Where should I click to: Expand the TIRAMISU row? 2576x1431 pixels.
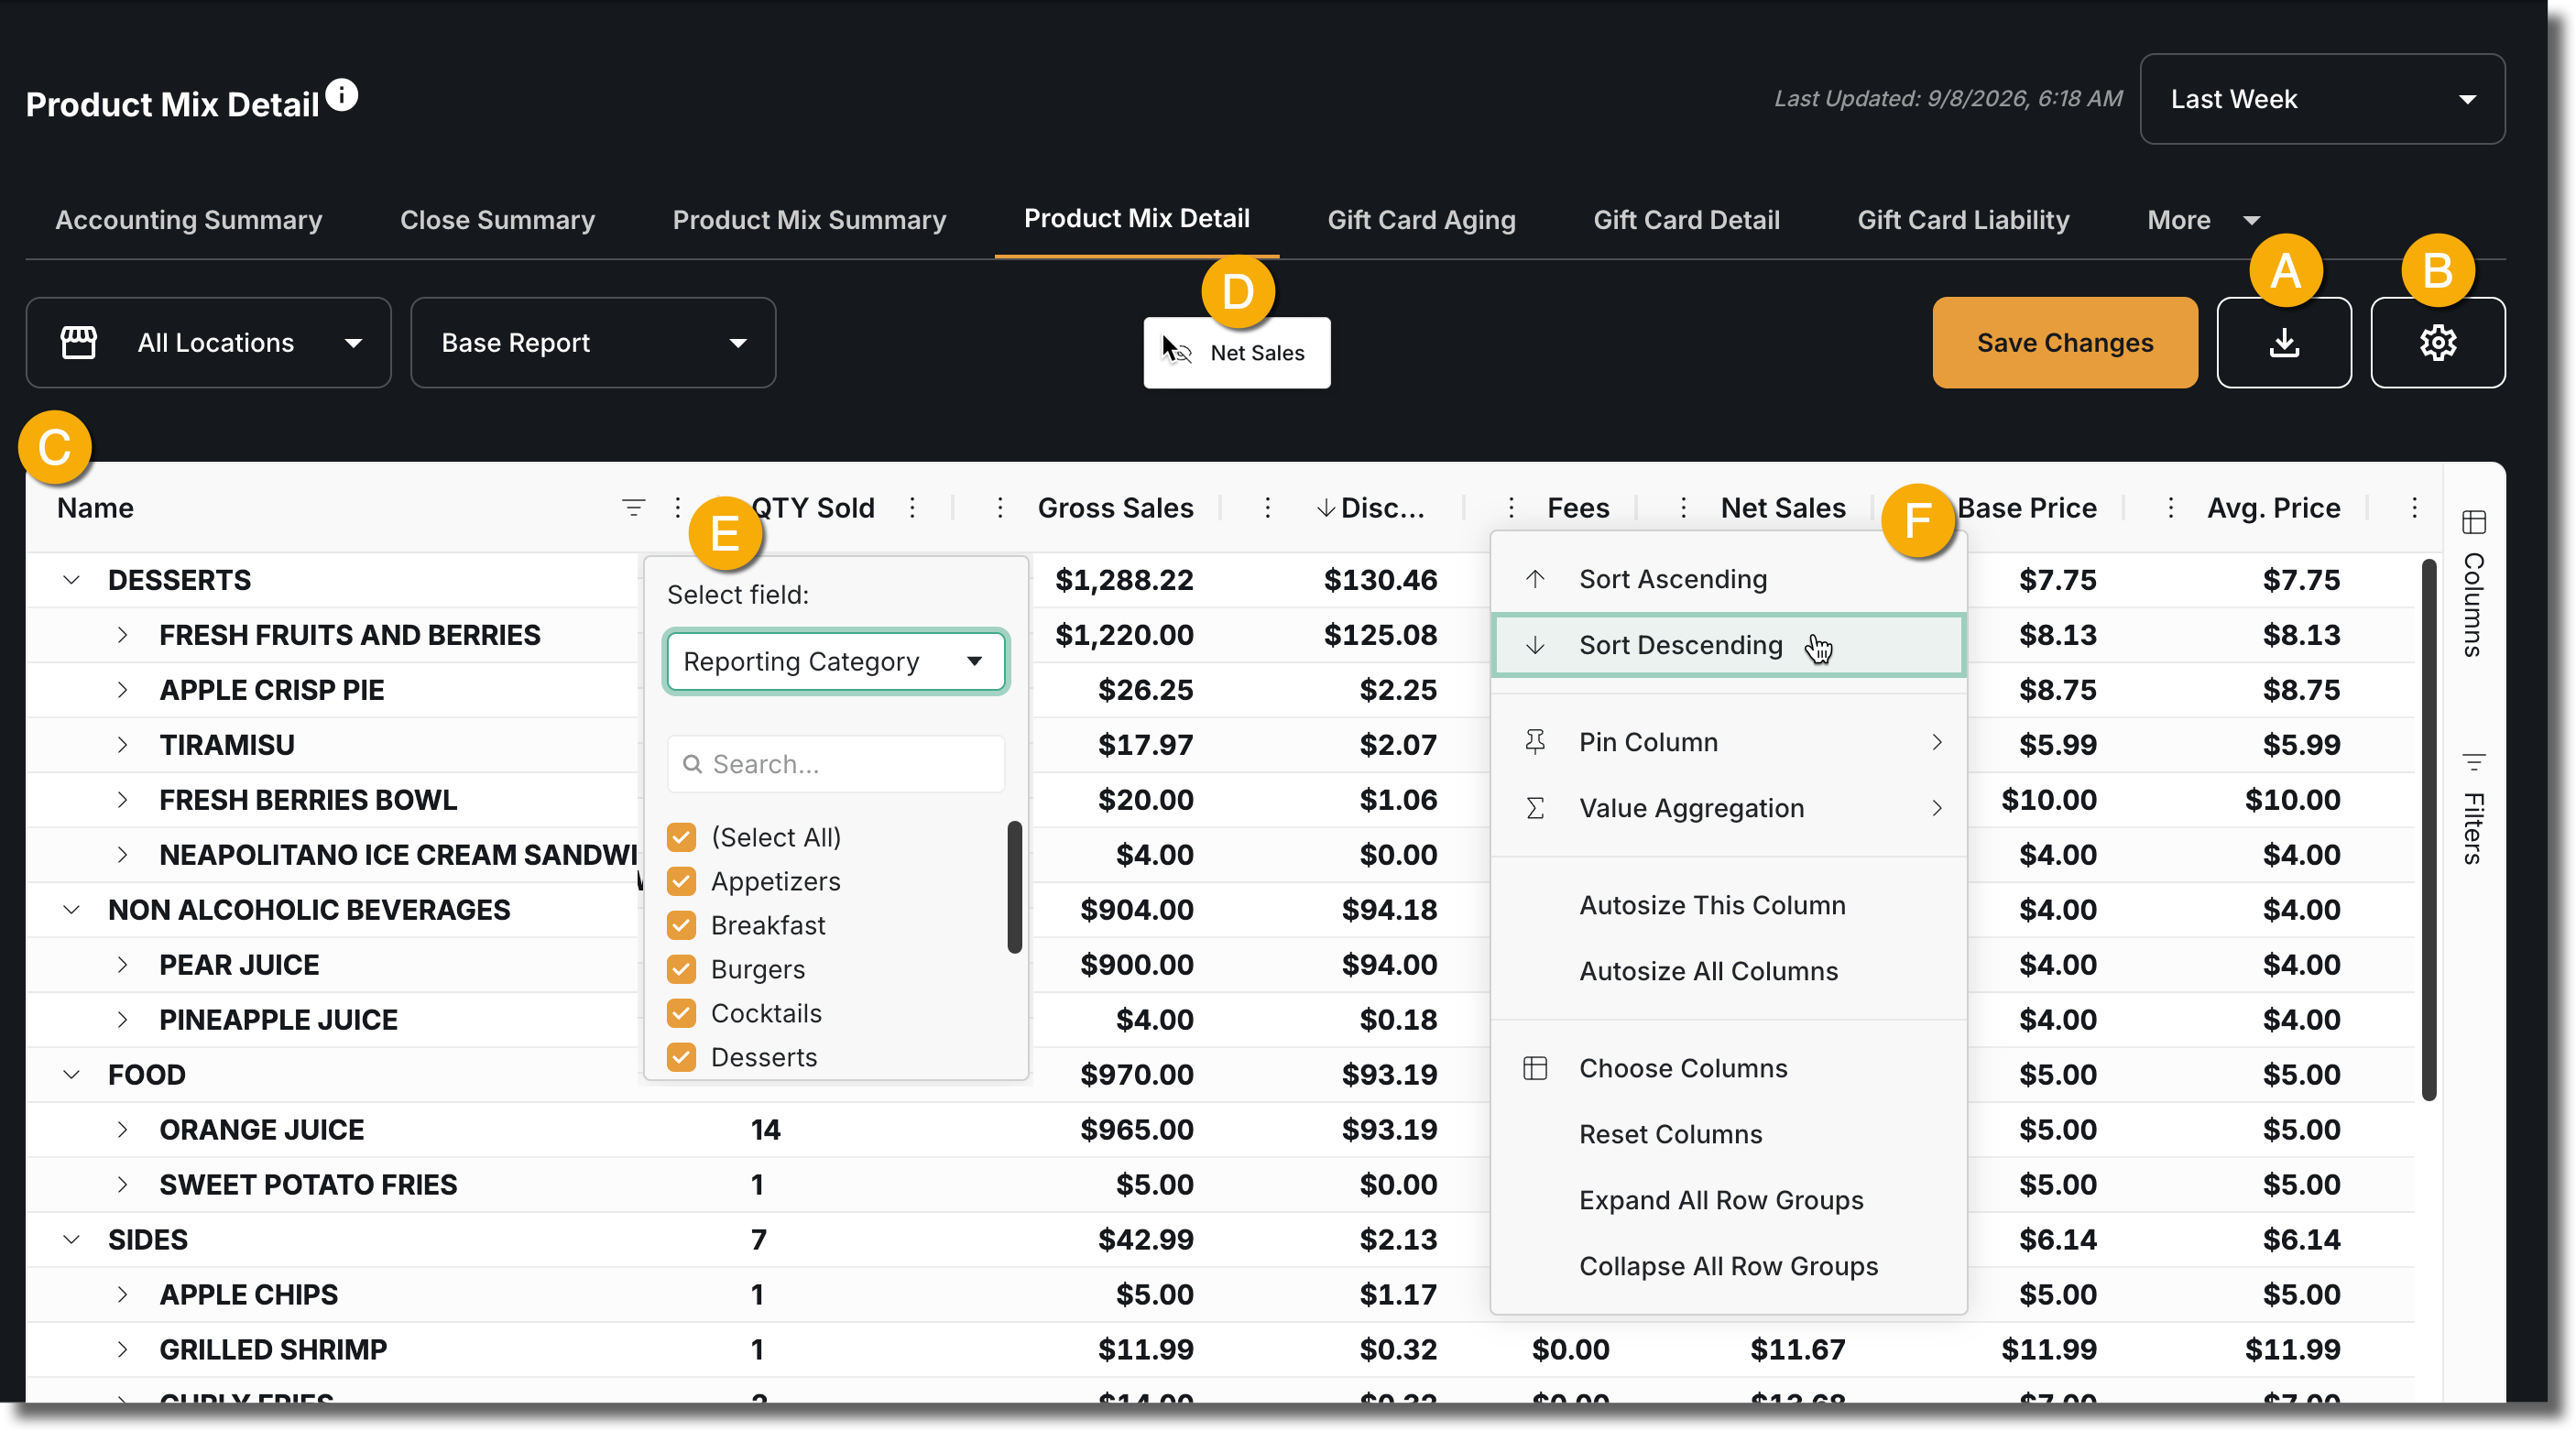(x=122, y=745)
